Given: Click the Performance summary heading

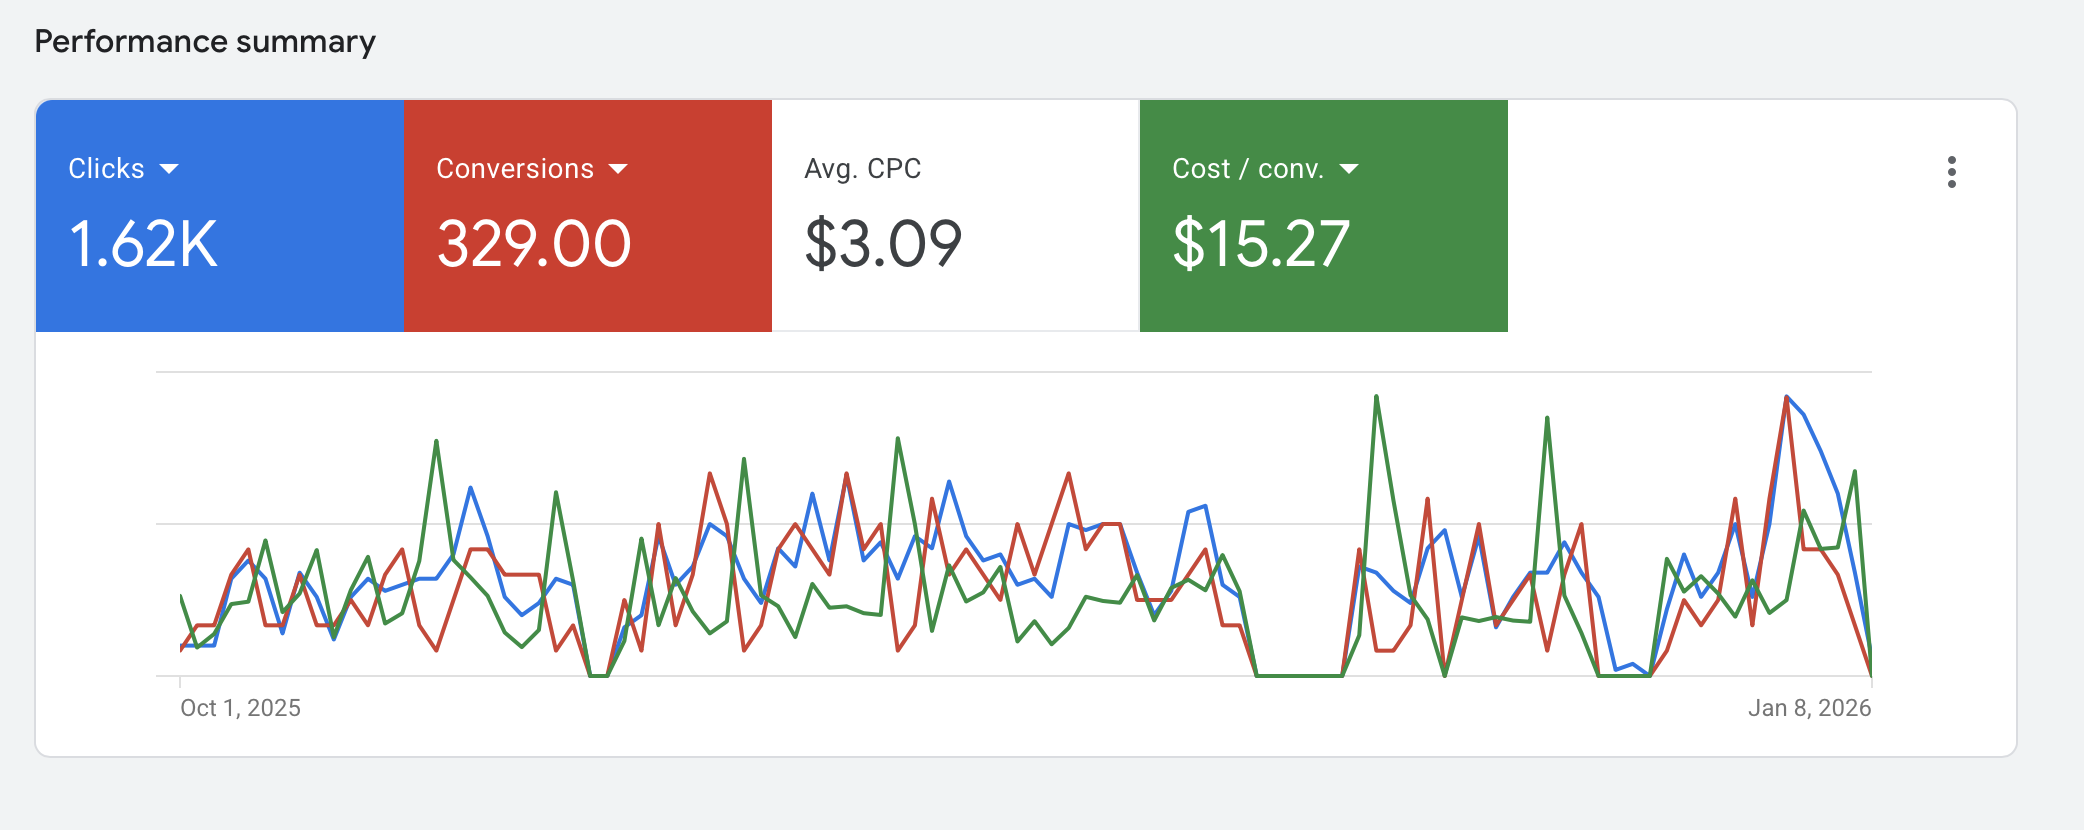Looking at the screenshot, I should pyautogui.click(x=205, y=41).
